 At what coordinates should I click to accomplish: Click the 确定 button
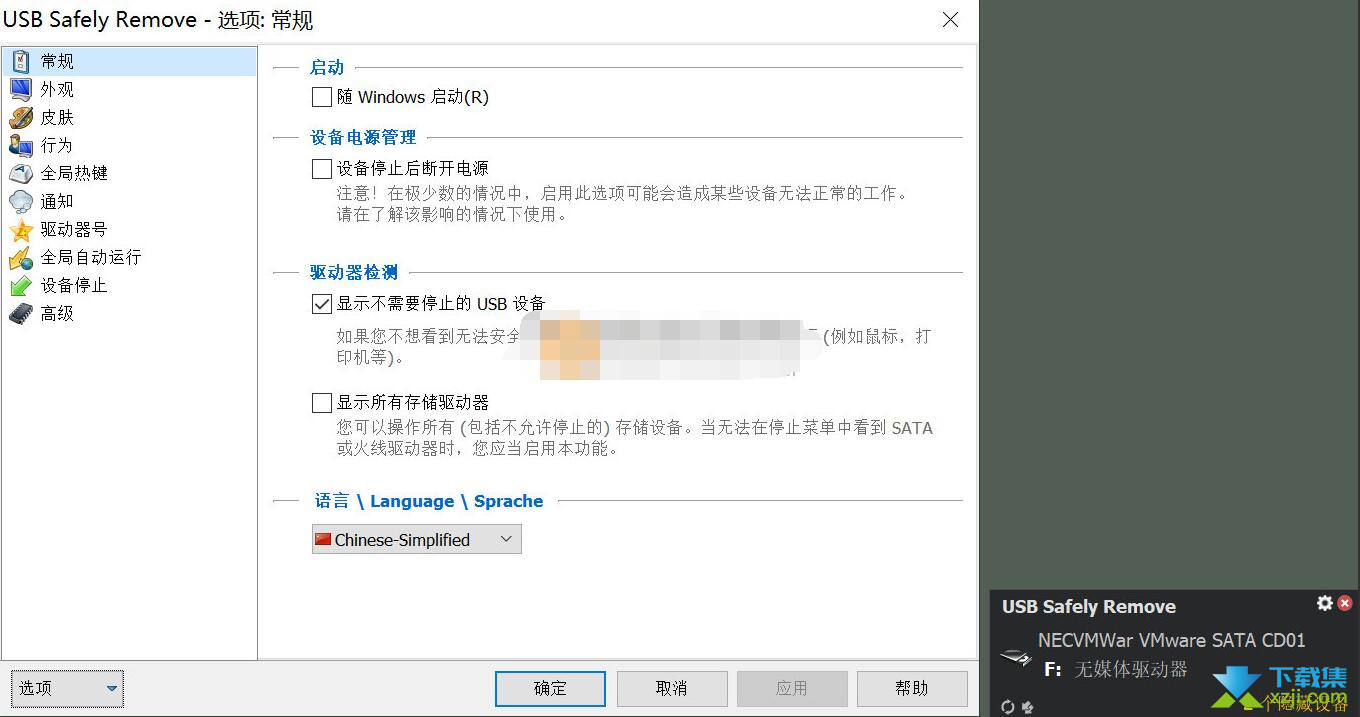[x=550, y=688]
